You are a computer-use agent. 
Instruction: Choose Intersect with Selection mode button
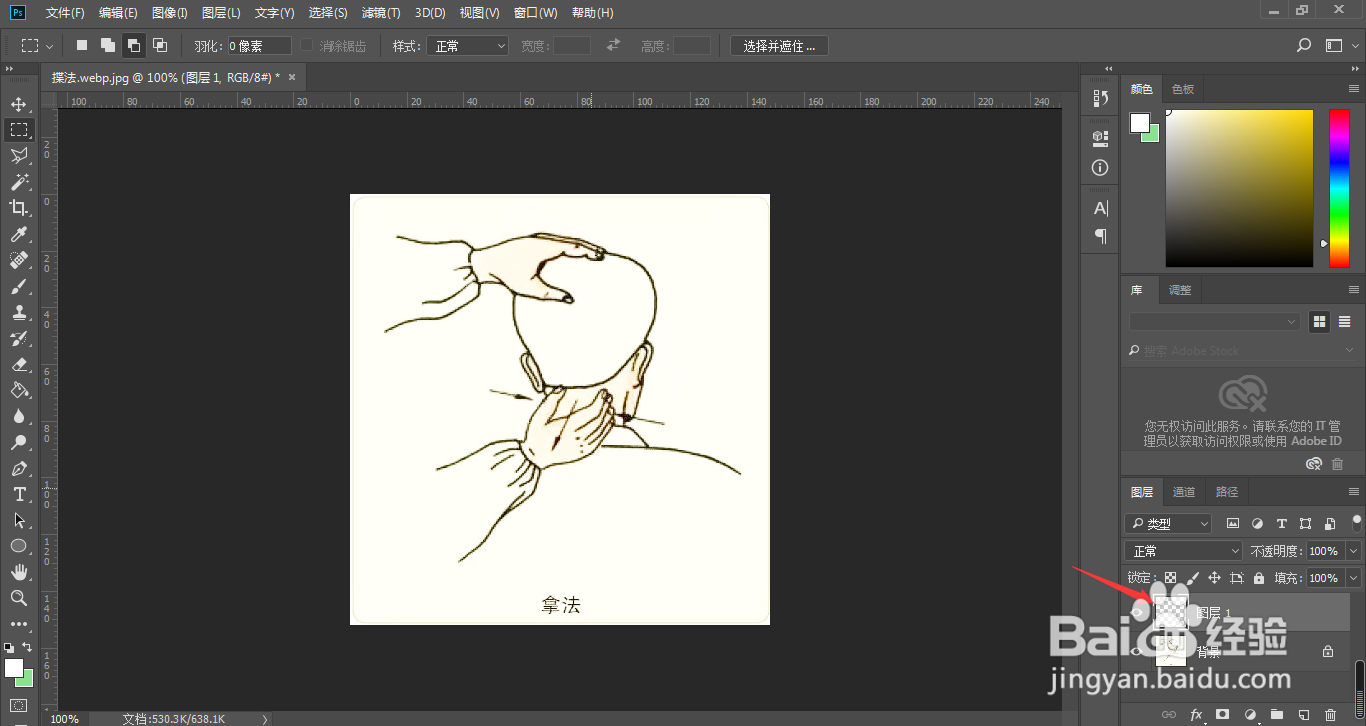click(x=160, y=46)
